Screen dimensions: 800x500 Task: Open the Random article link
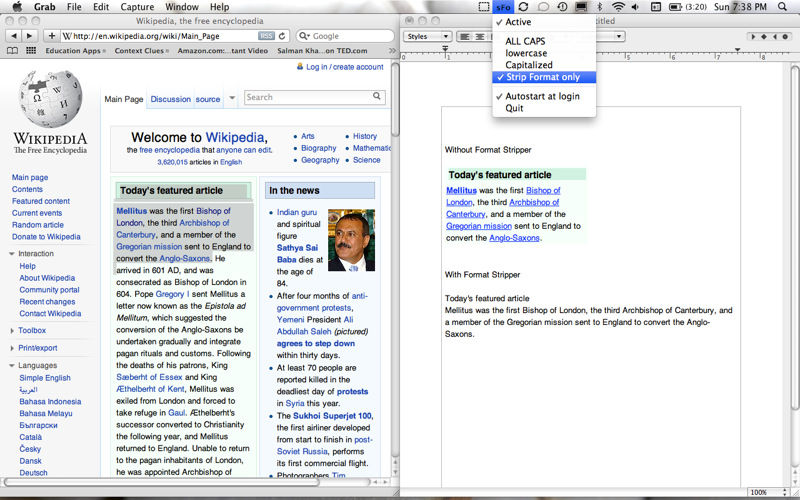coord(38,224)
